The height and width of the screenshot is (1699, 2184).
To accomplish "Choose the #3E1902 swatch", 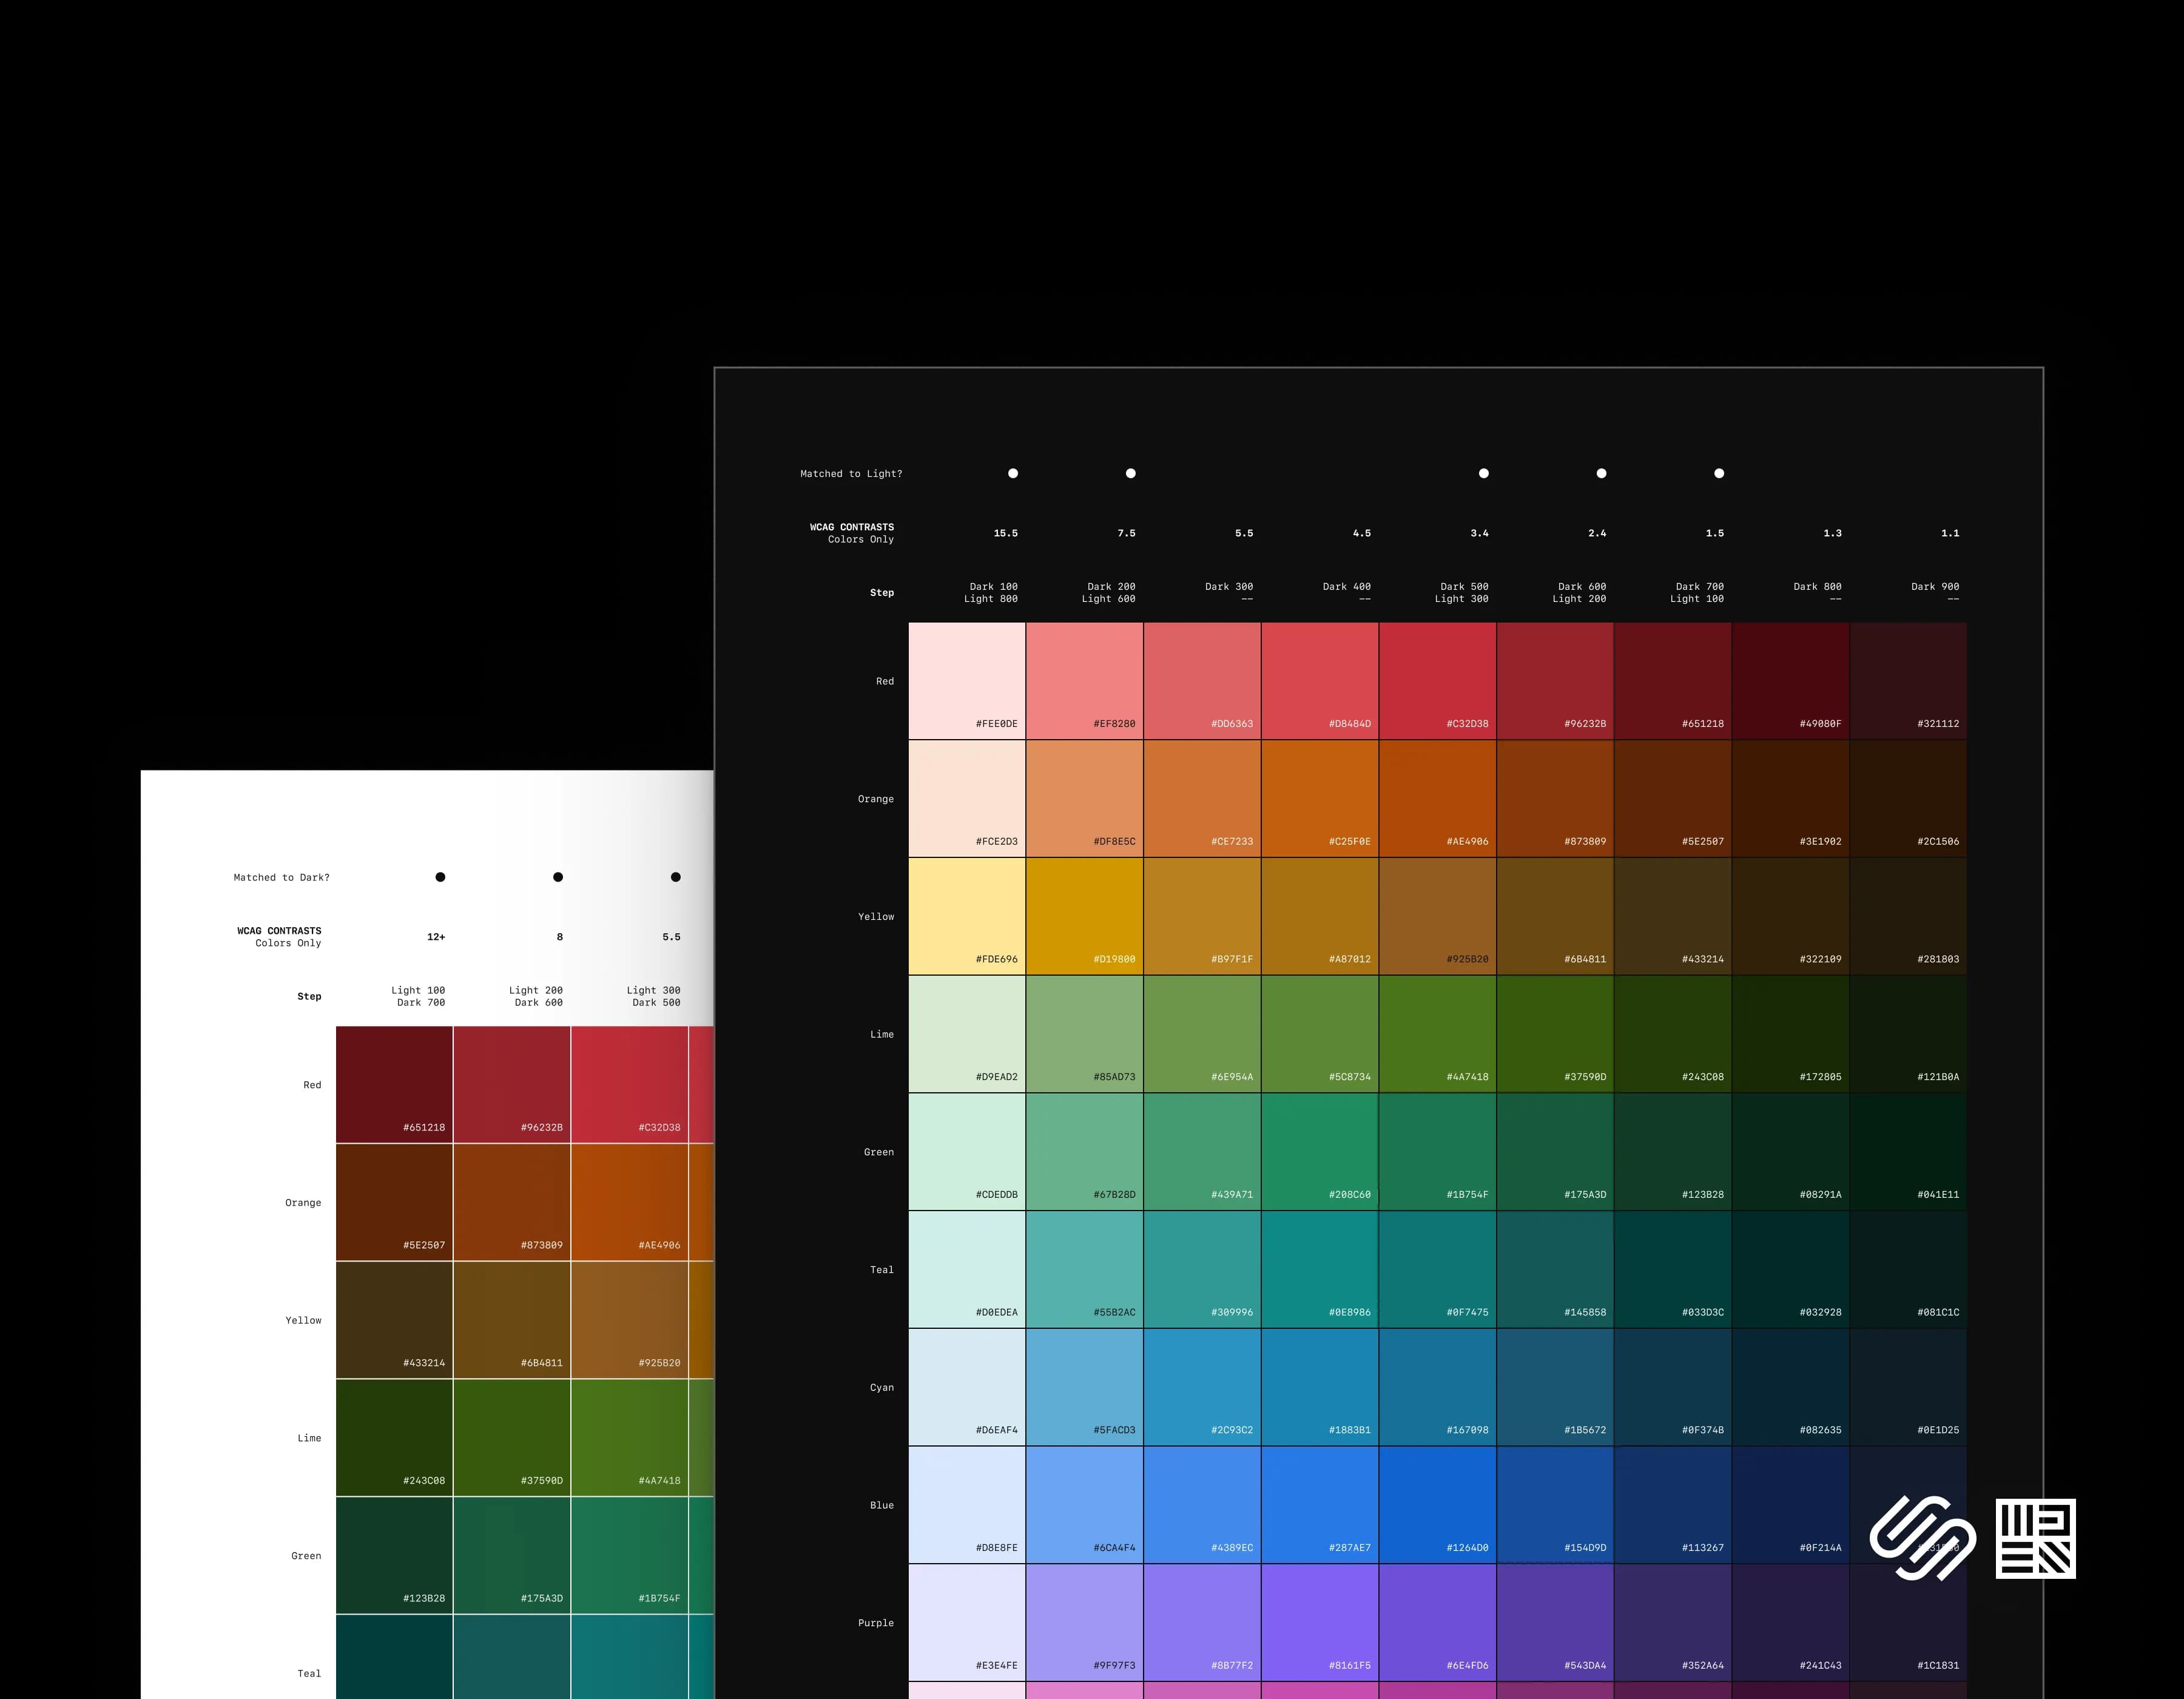I will 1791,799.
